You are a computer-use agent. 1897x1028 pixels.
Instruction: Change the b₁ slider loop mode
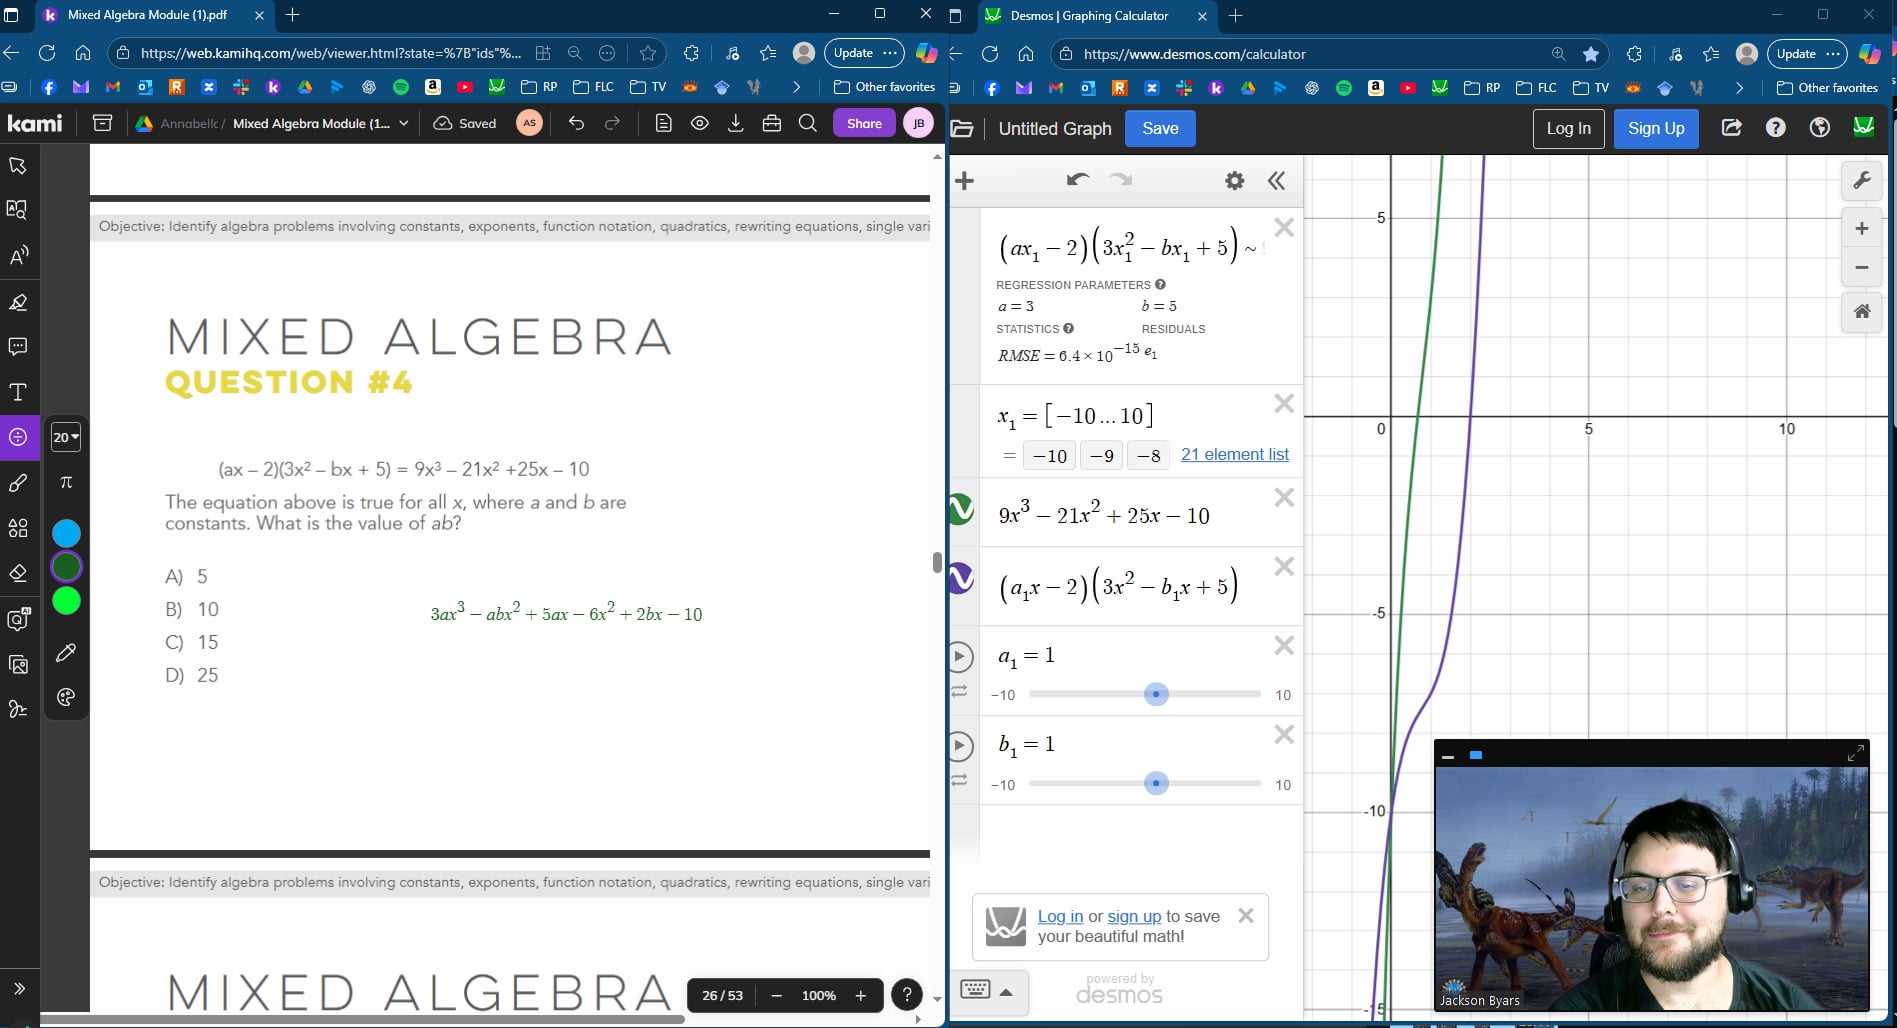click(959, 780)
